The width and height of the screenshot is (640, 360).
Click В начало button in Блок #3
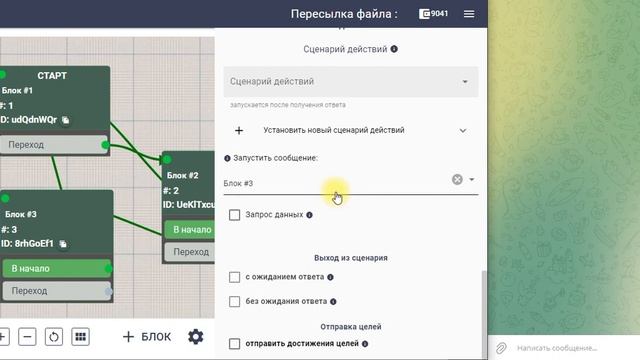(56, 269)
